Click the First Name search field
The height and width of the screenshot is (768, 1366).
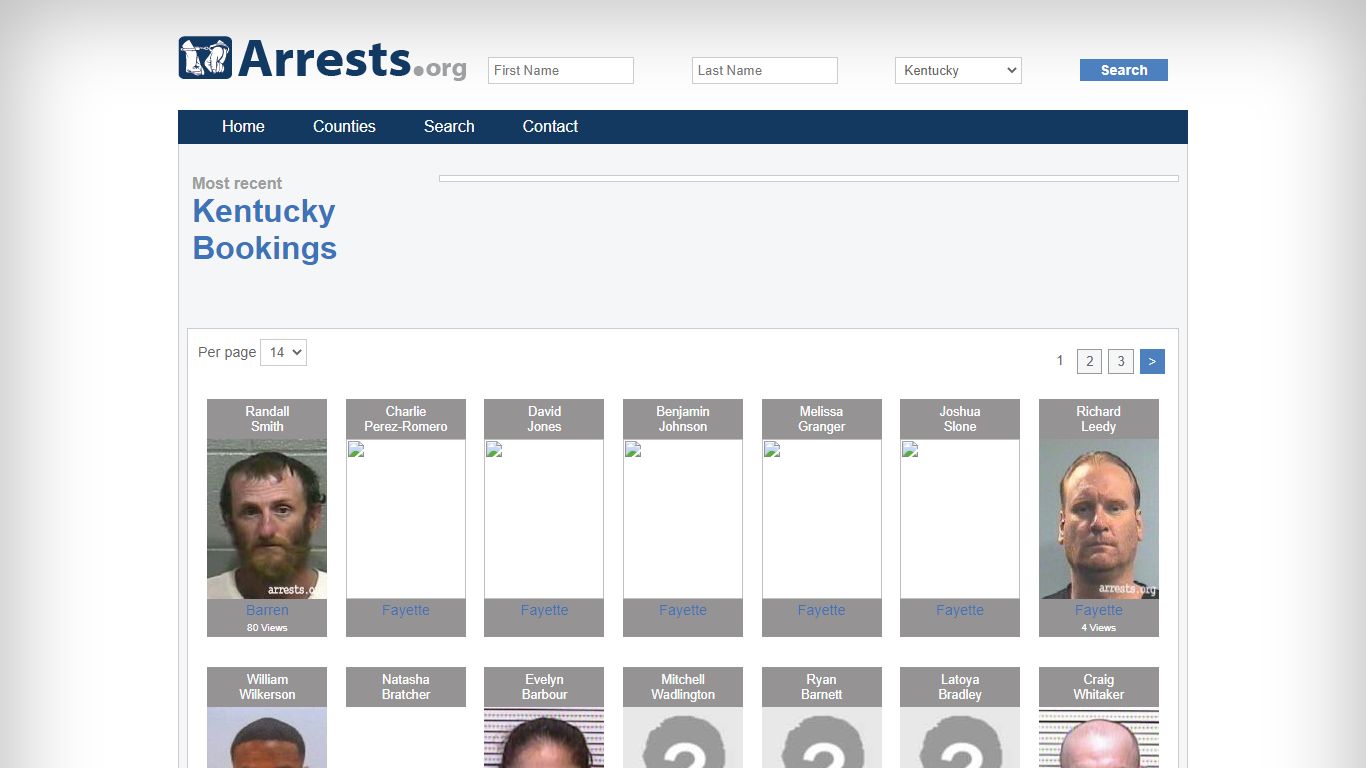[x=561, y=70]
